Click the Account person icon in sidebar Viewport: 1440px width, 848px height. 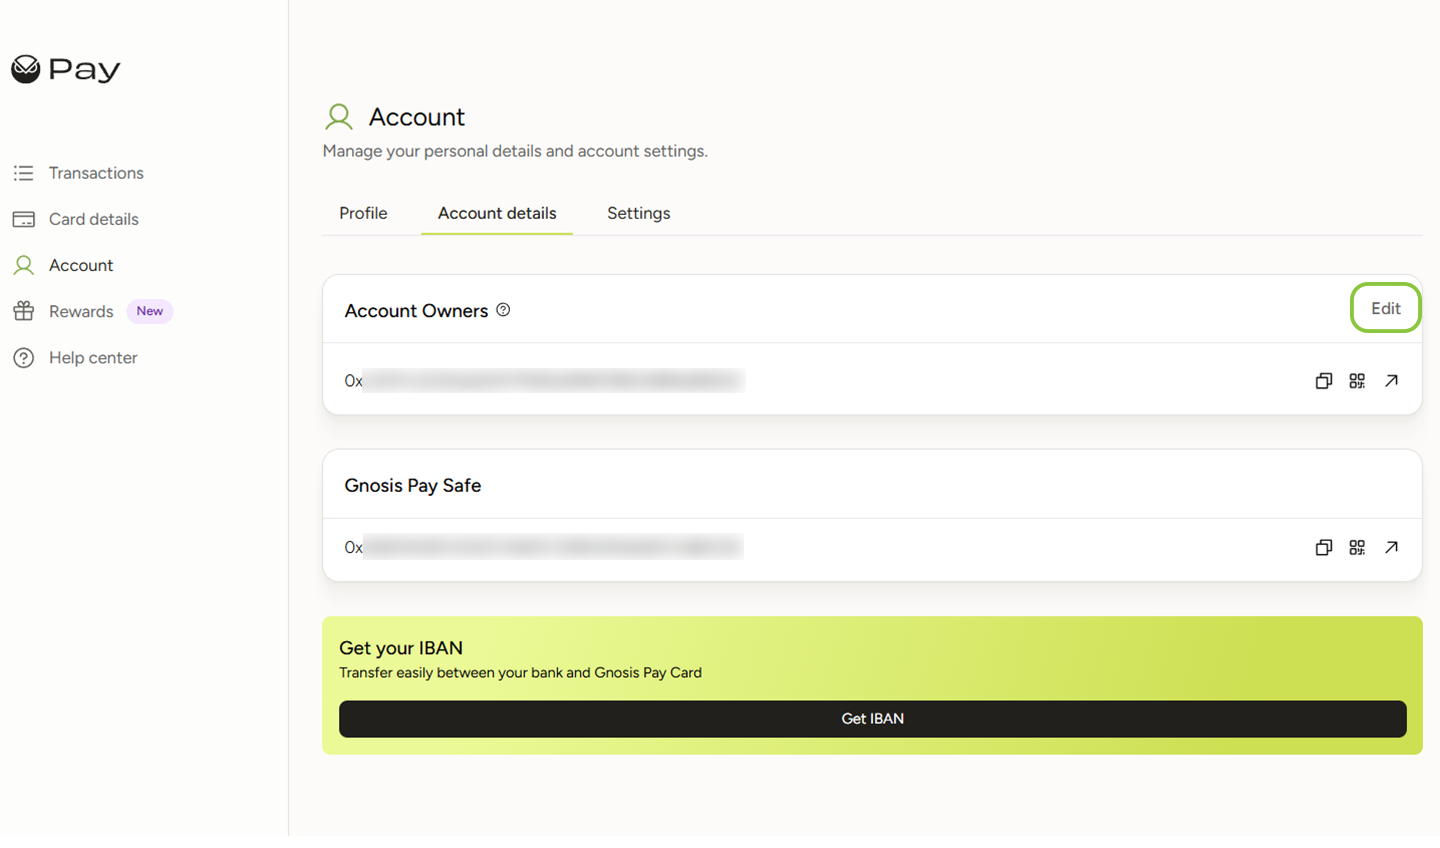[24, 265]
